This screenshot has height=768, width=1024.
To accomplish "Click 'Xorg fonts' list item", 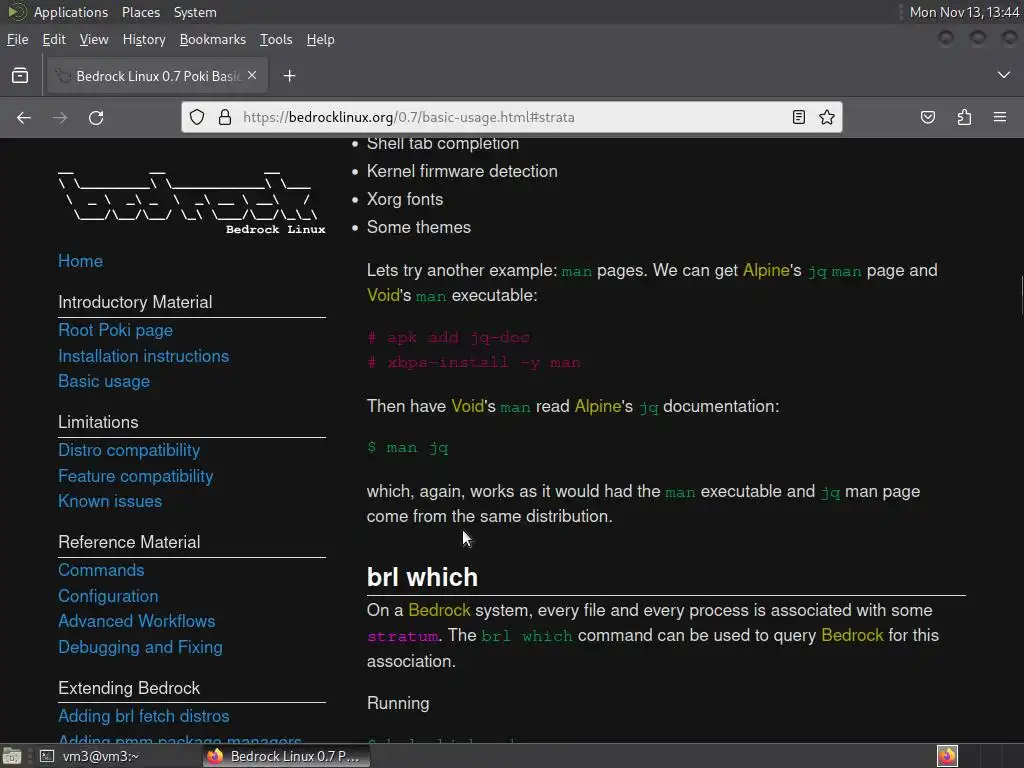I will pyautogui.click(x=405, y=199).
